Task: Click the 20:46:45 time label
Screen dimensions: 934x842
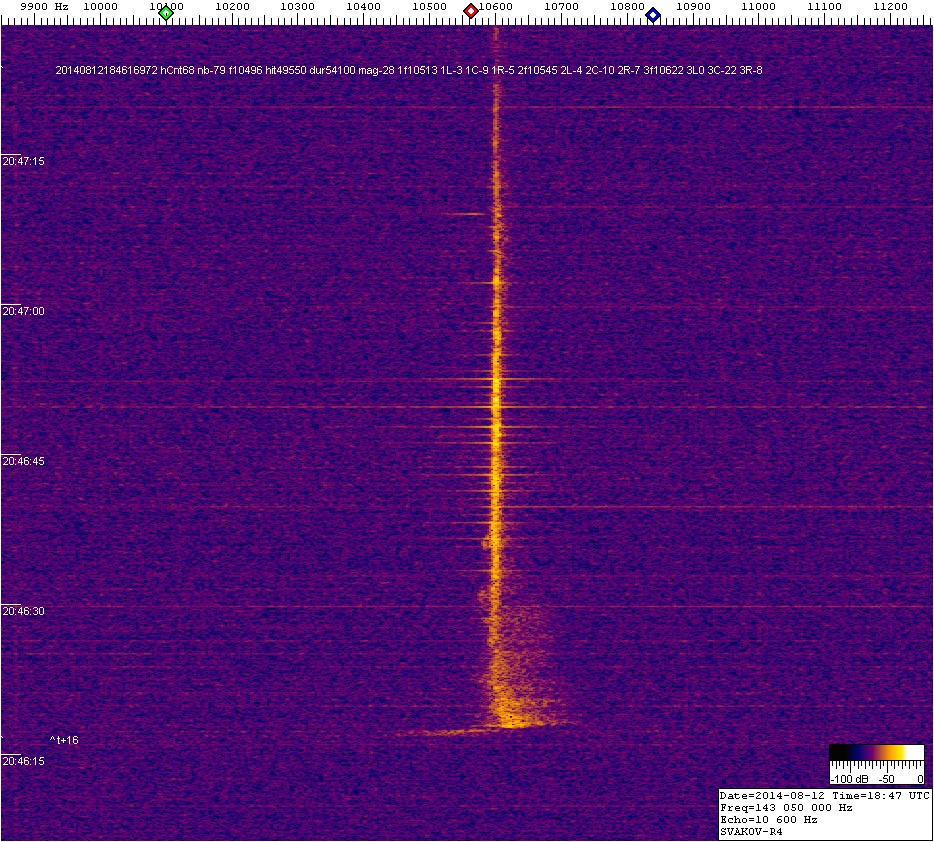Action: tap(24, 461)
